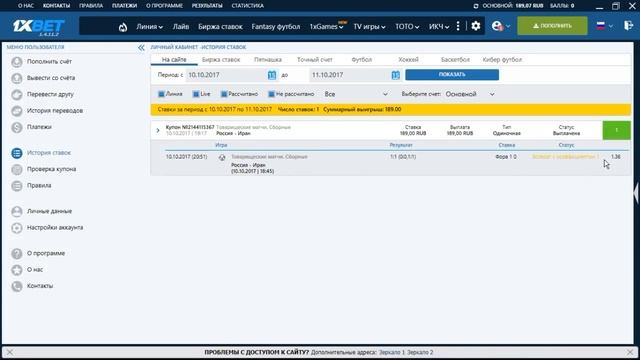The height and width of the screenshot is (360, 640).
Task: Open the Зеркало 2 link
Action: 420,352
